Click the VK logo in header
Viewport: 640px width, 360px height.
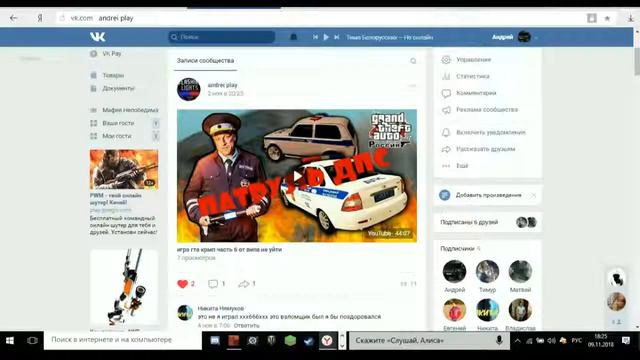[x=98, y=37]
